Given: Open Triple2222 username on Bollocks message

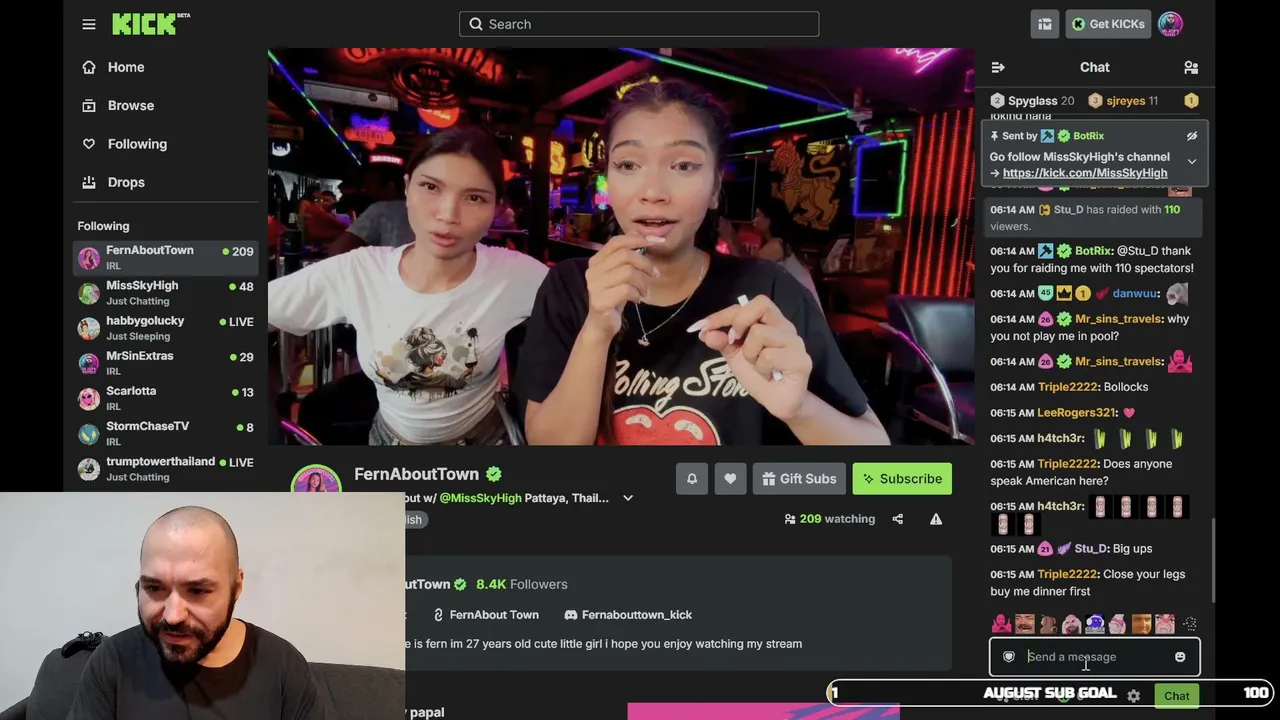Looking at the screenshot, I should click(x=1067, y=387).
